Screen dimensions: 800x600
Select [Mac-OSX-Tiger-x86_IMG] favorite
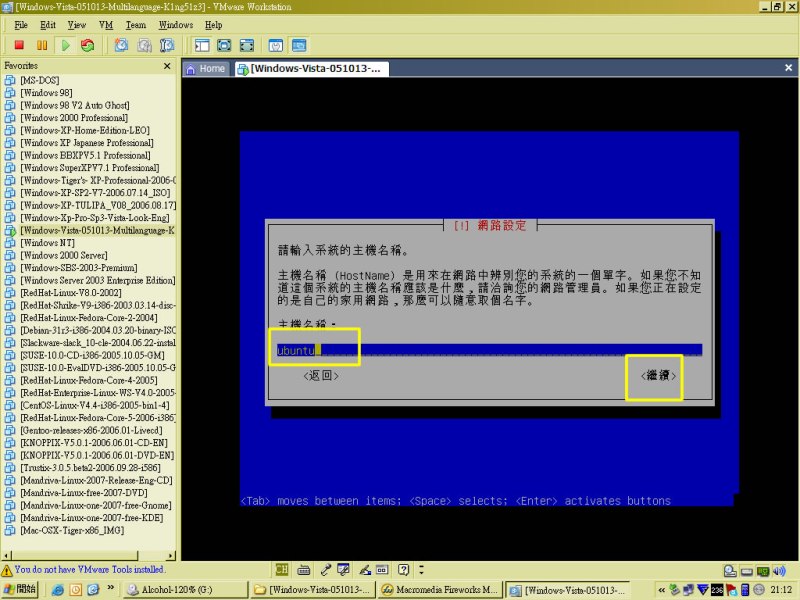click(x=72, y=531)
